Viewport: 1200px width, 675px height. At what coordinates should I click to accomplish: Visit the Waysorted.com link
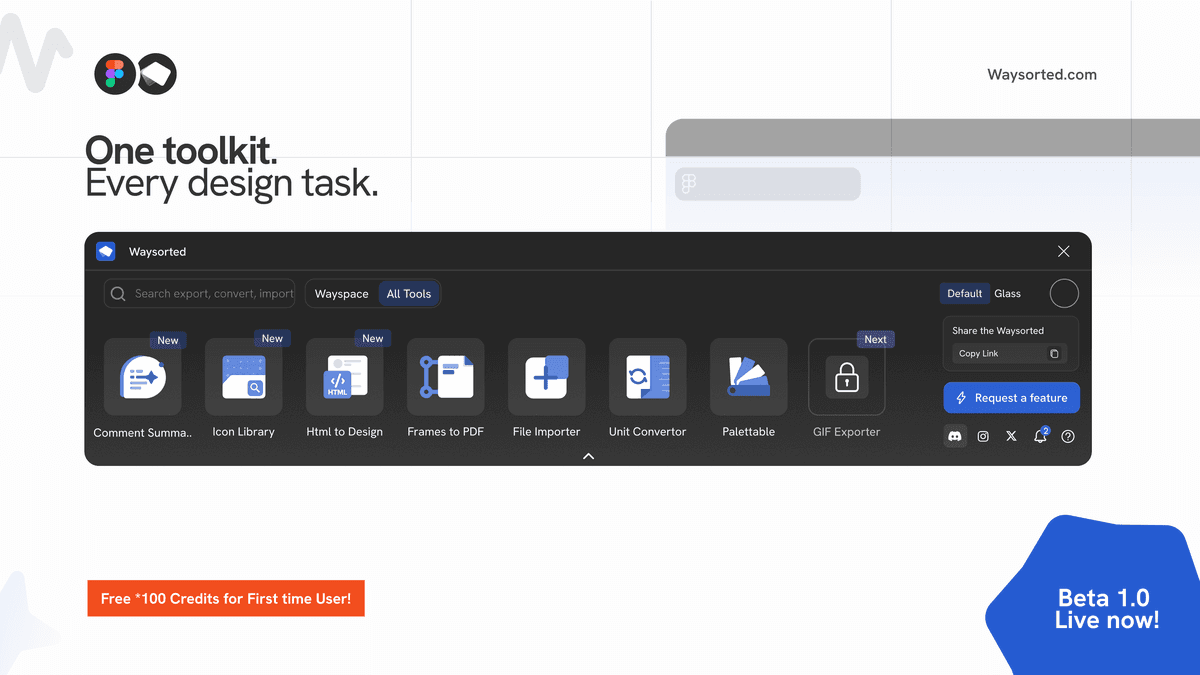click(1042, 75)
